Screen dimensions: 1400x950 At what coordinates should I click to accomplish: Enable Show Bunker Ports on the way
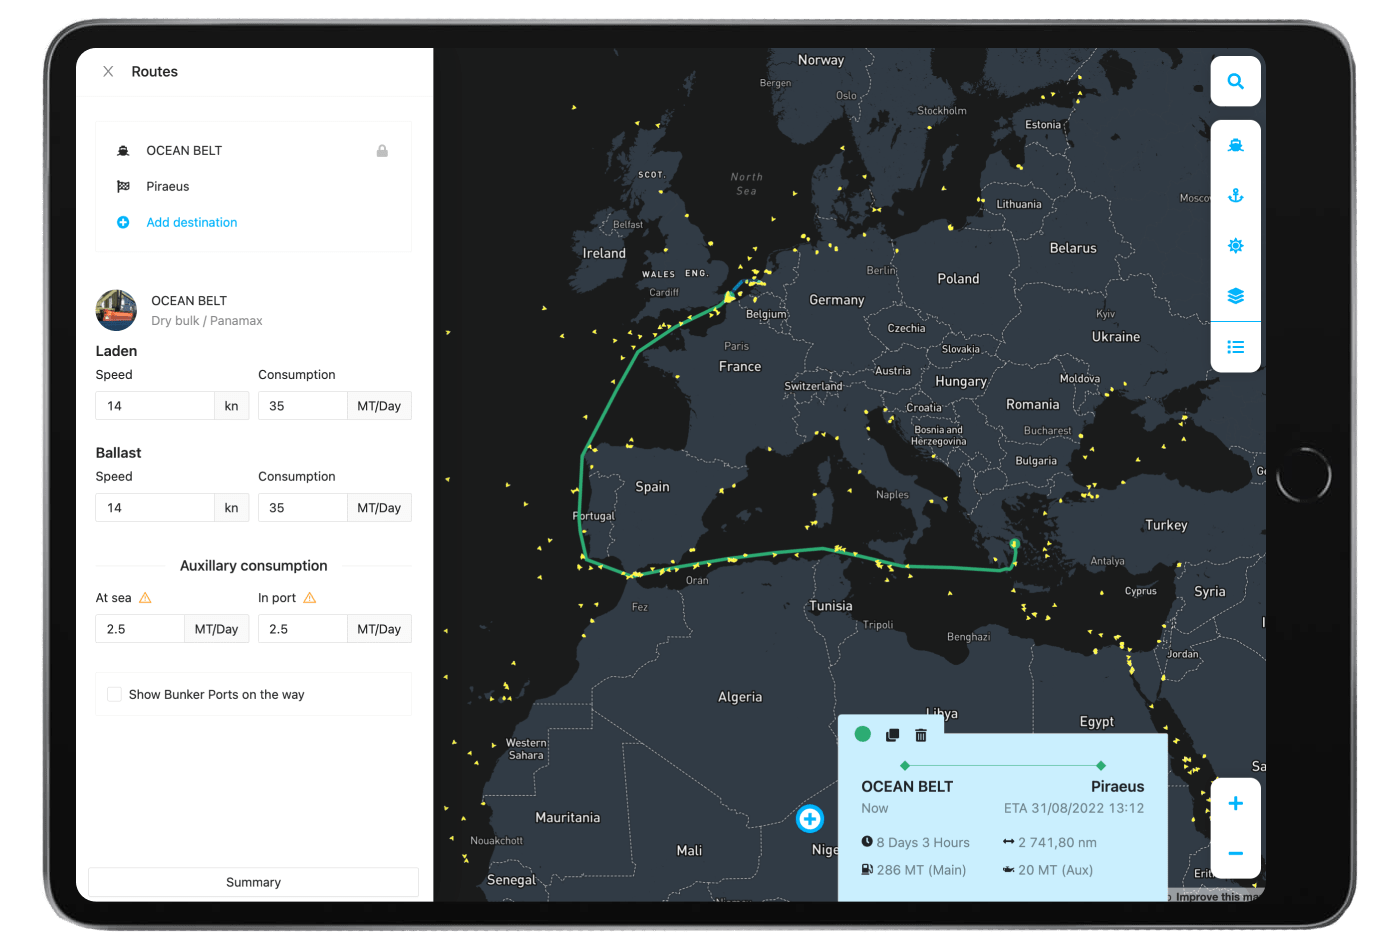point(115,694)
